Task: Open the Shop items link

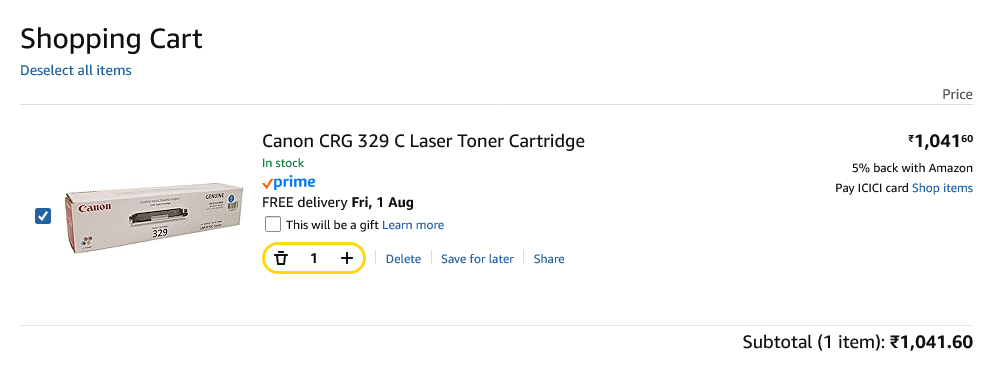Action: (942, 188)
